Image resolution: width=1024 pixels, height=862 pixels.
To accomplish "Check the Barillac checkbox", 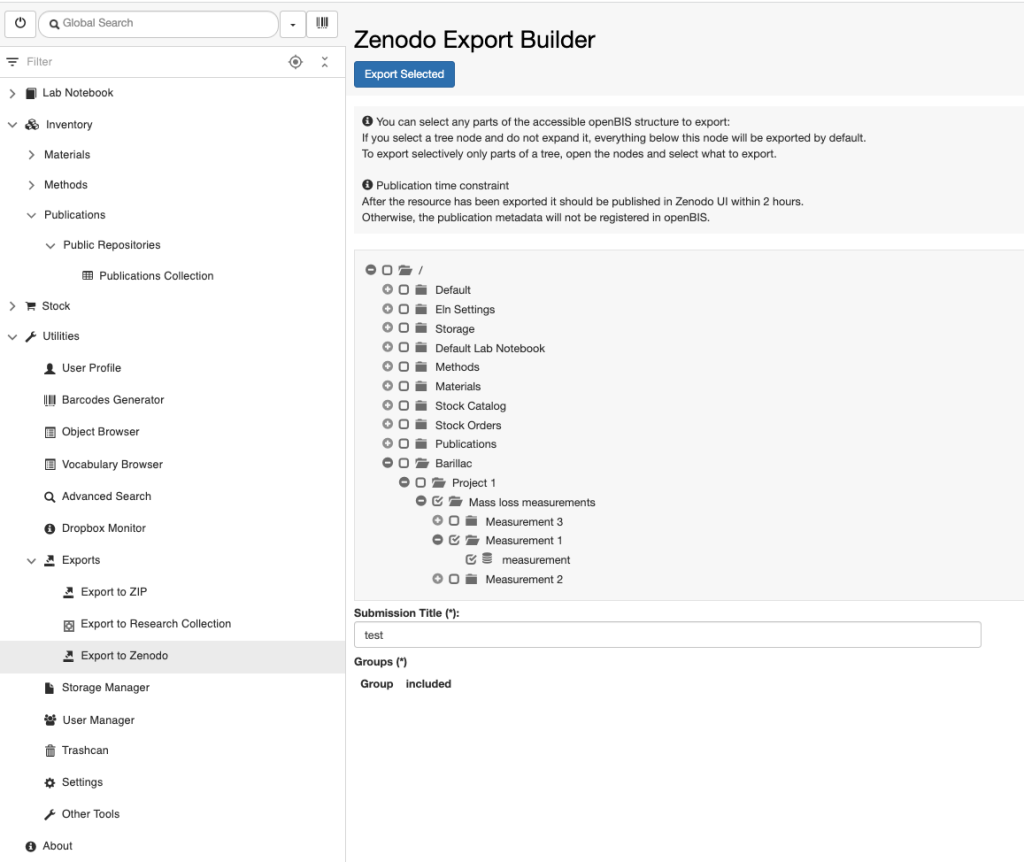I will tap(404, 464).
